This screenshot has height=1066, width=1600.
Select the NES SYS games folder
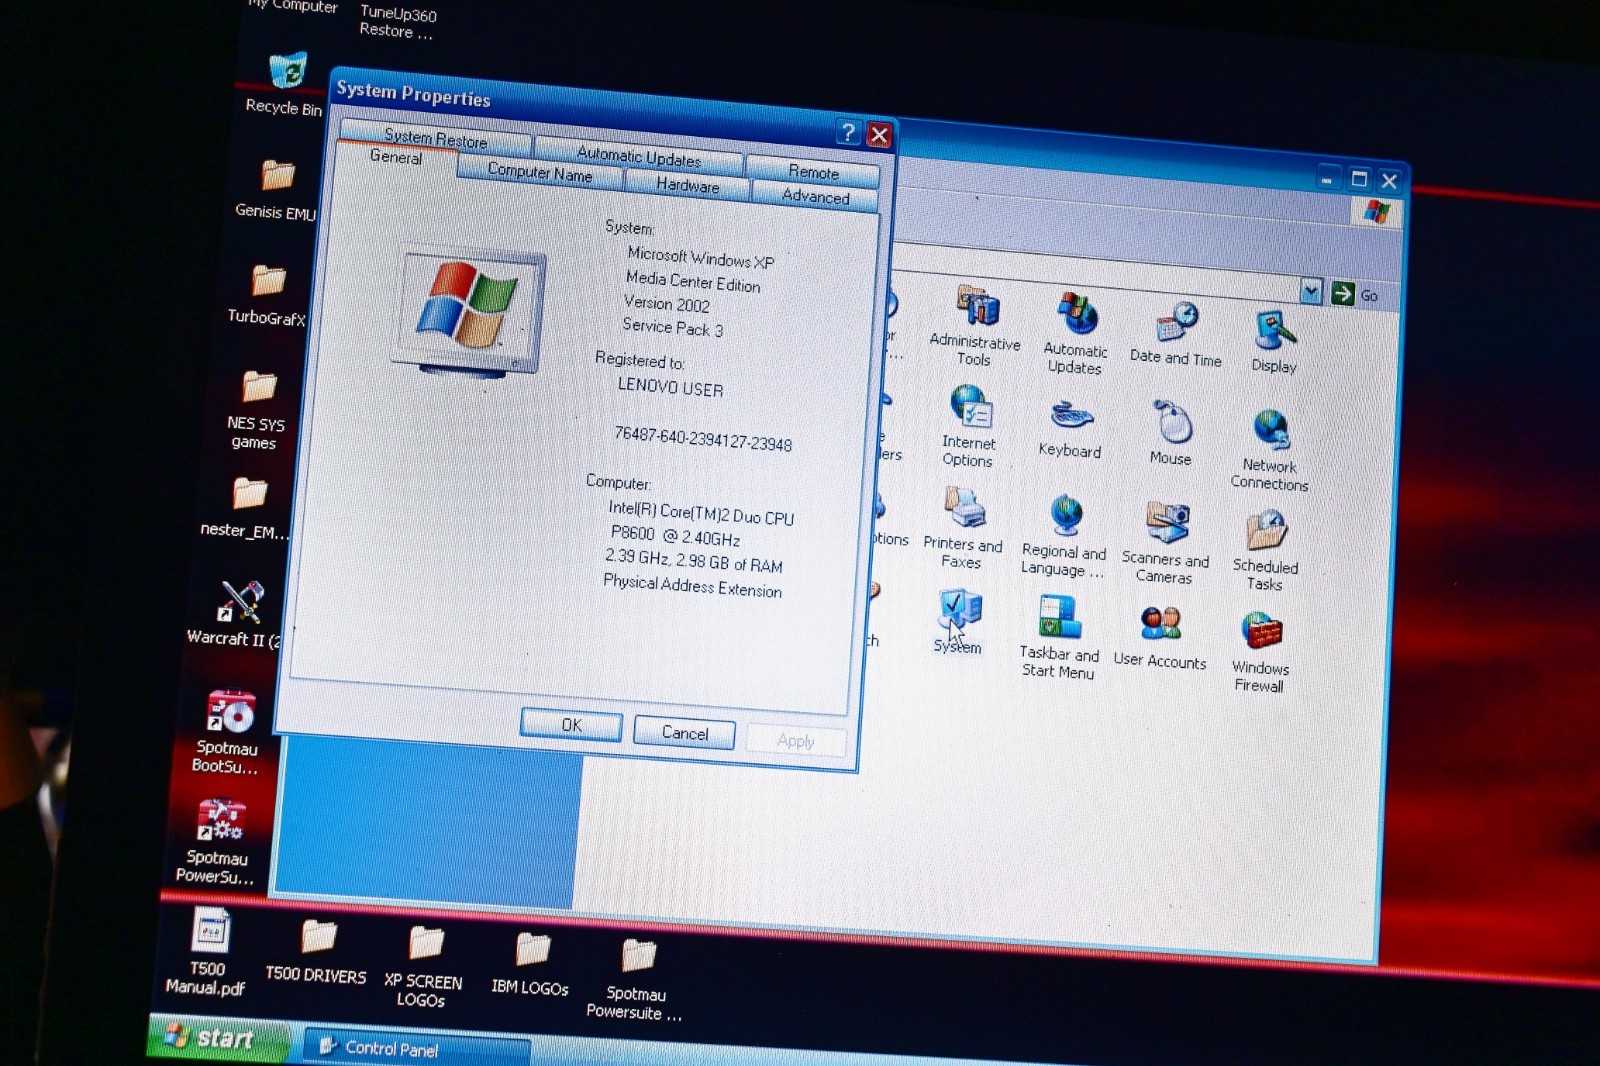pyautogui.click(x=256, y=410)
